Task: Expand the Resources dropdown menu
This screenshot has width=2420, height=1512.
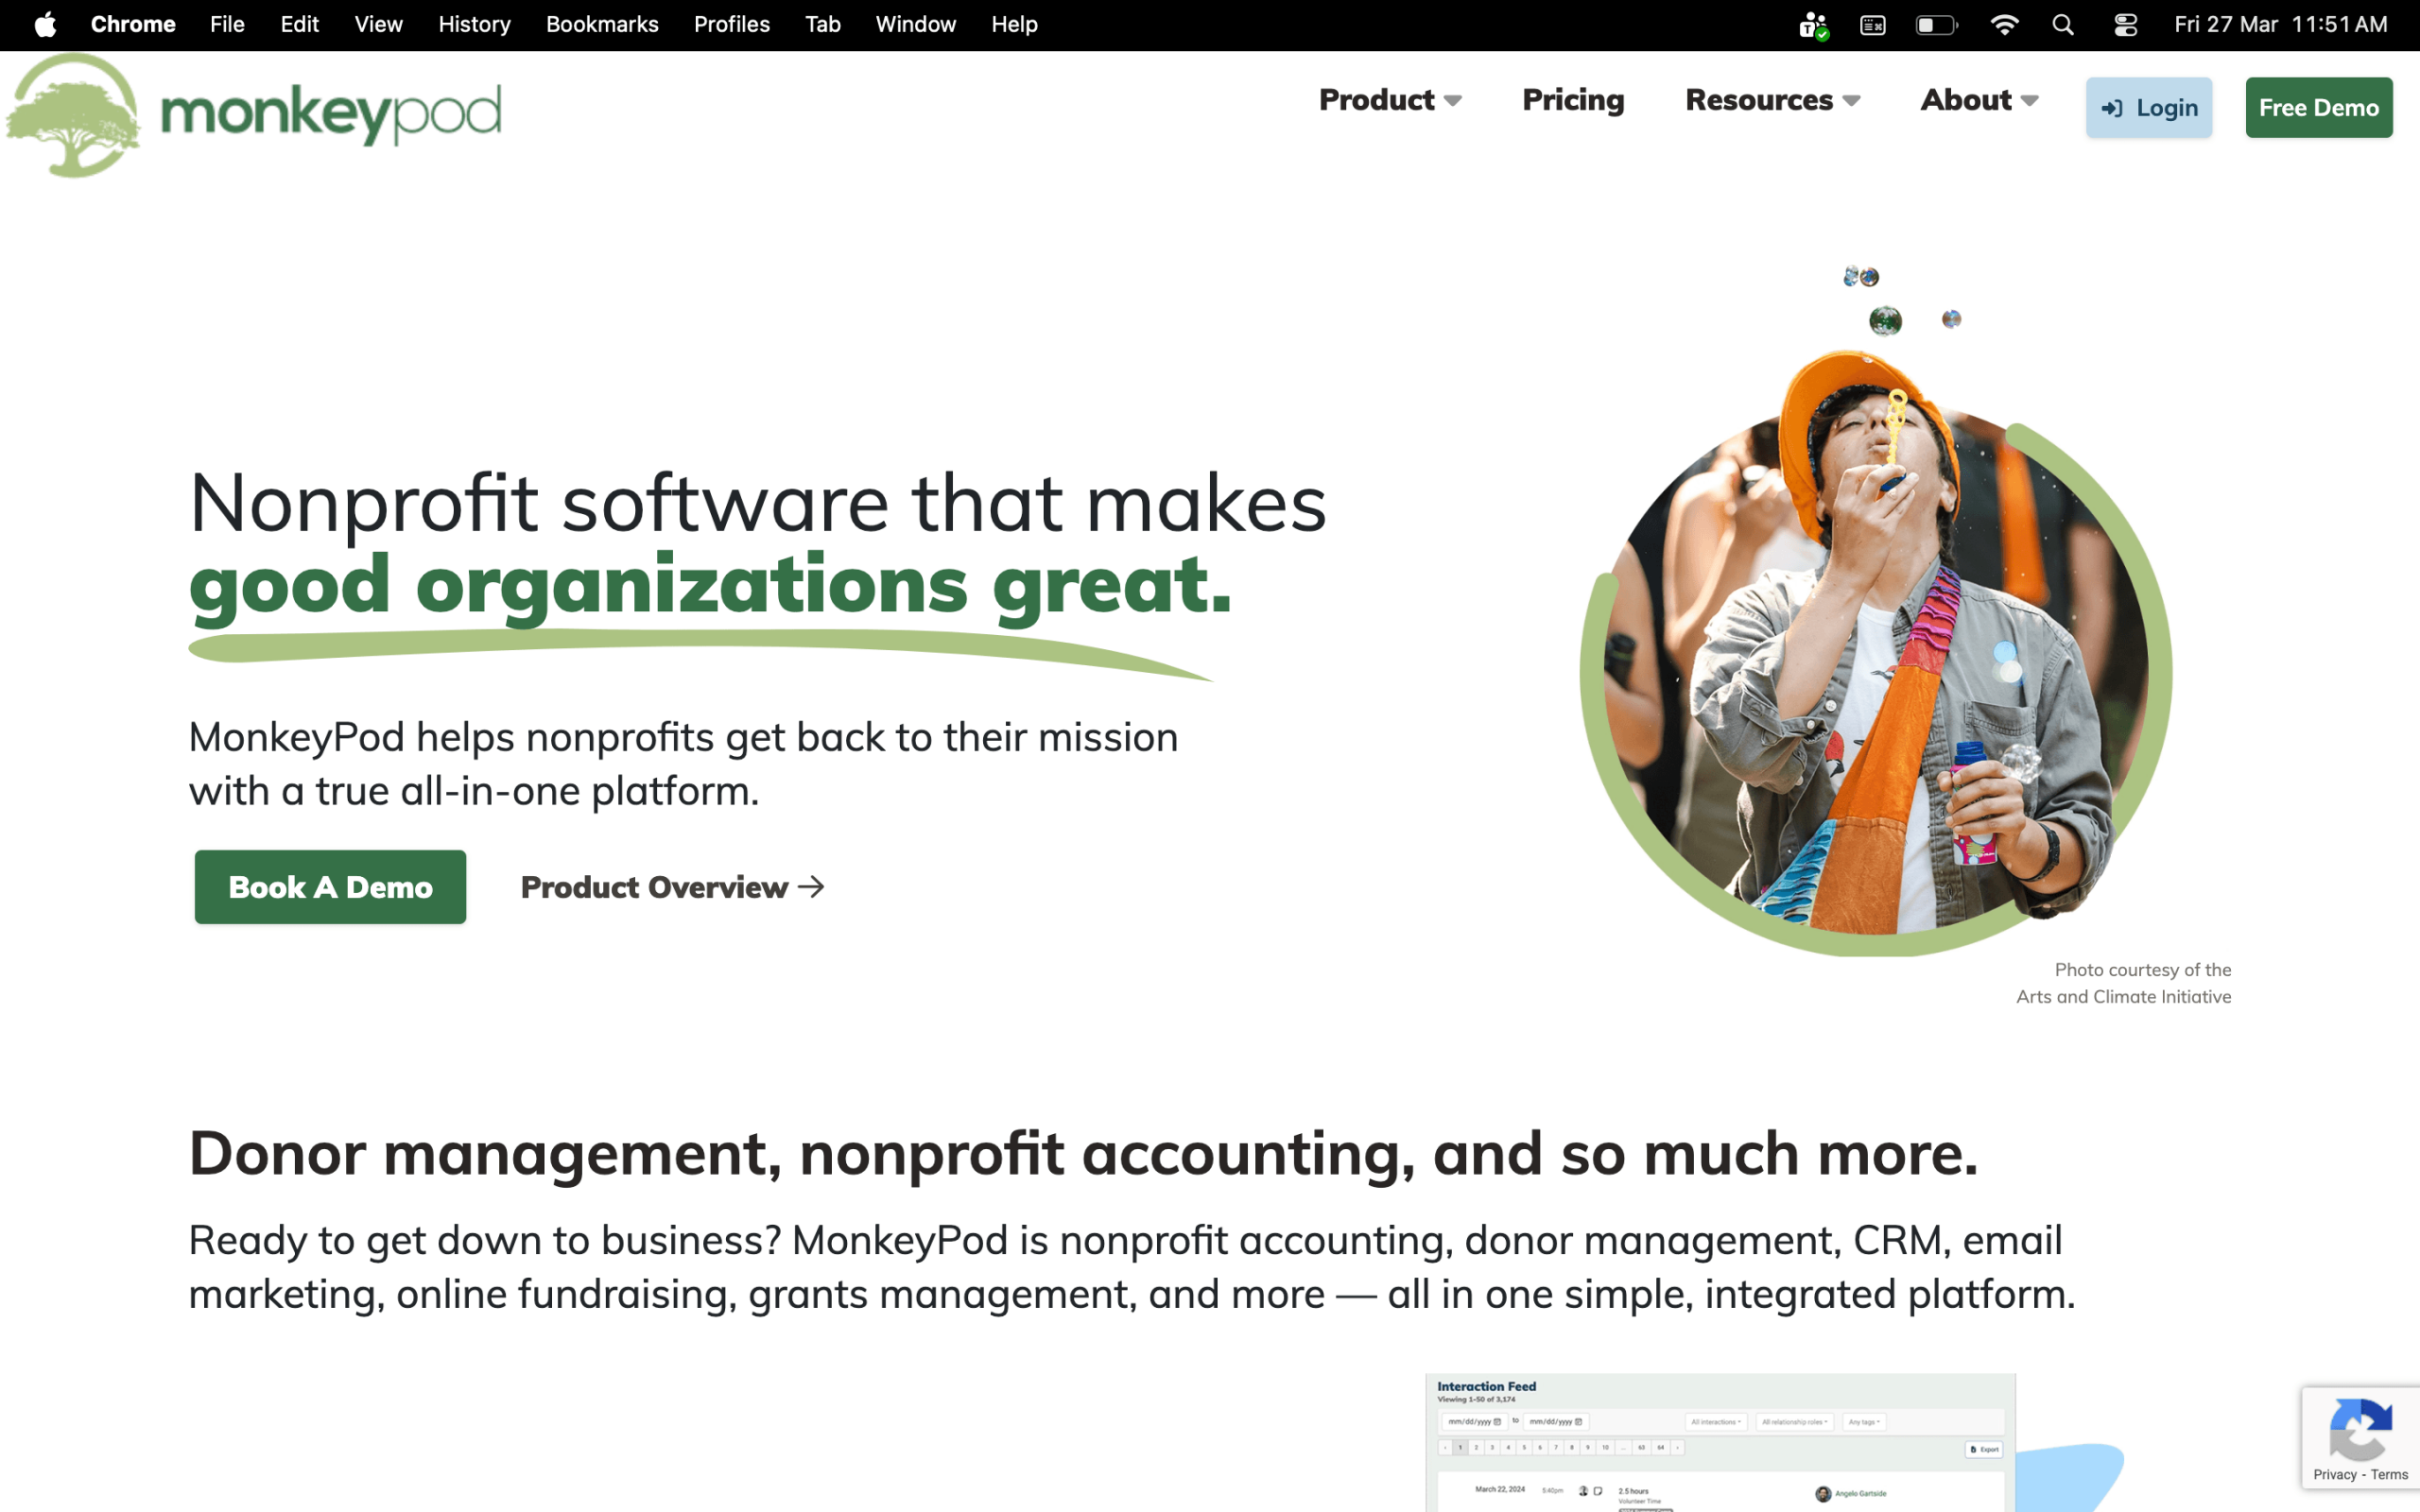Action: click(1772, 100)
